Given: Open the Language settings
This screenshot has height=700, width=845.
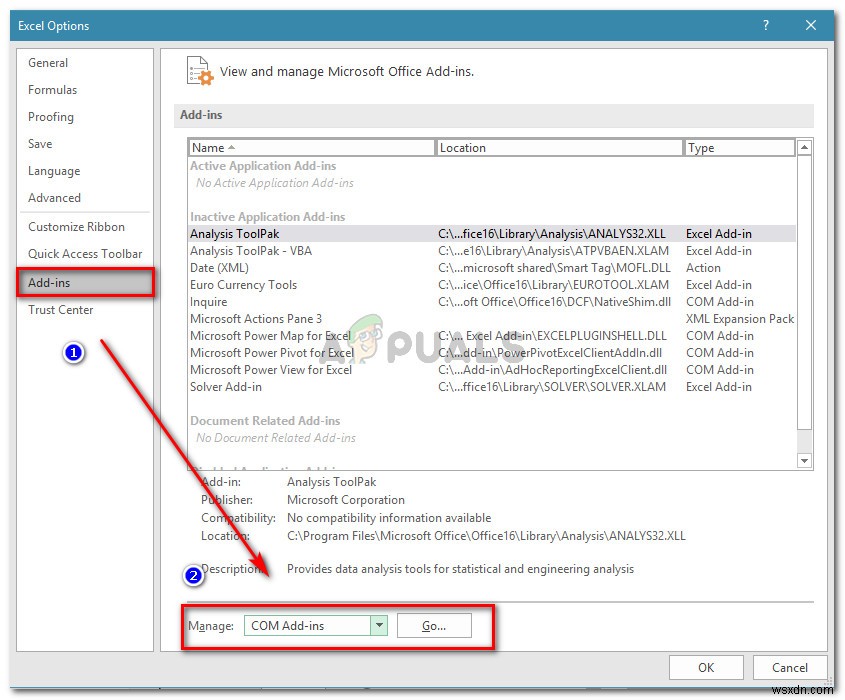Looking at the screenshot, I should pos(53,171).
